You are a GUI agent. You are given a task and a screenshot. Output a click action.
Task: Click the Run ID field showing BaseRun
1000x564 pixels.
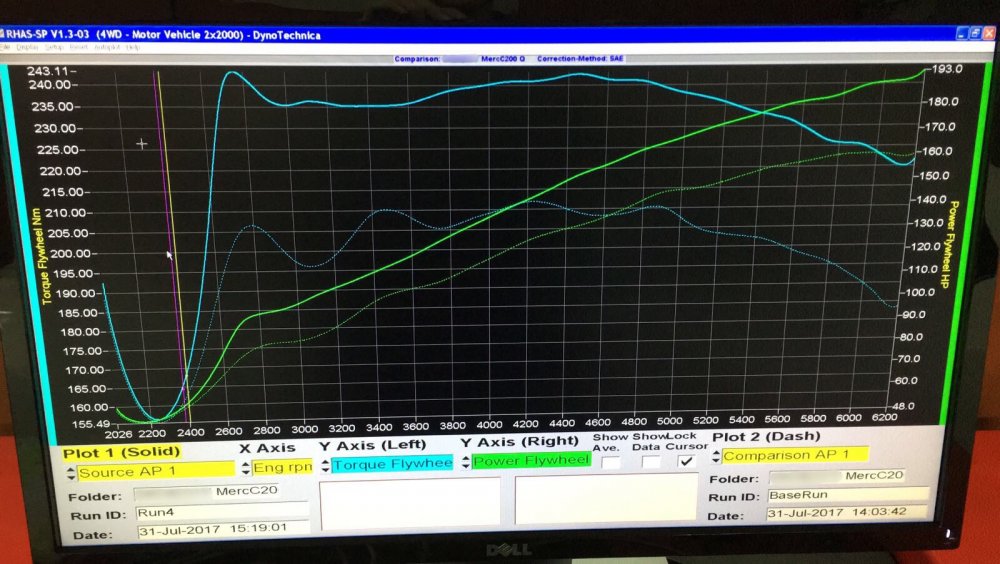(x=848, y=494)
